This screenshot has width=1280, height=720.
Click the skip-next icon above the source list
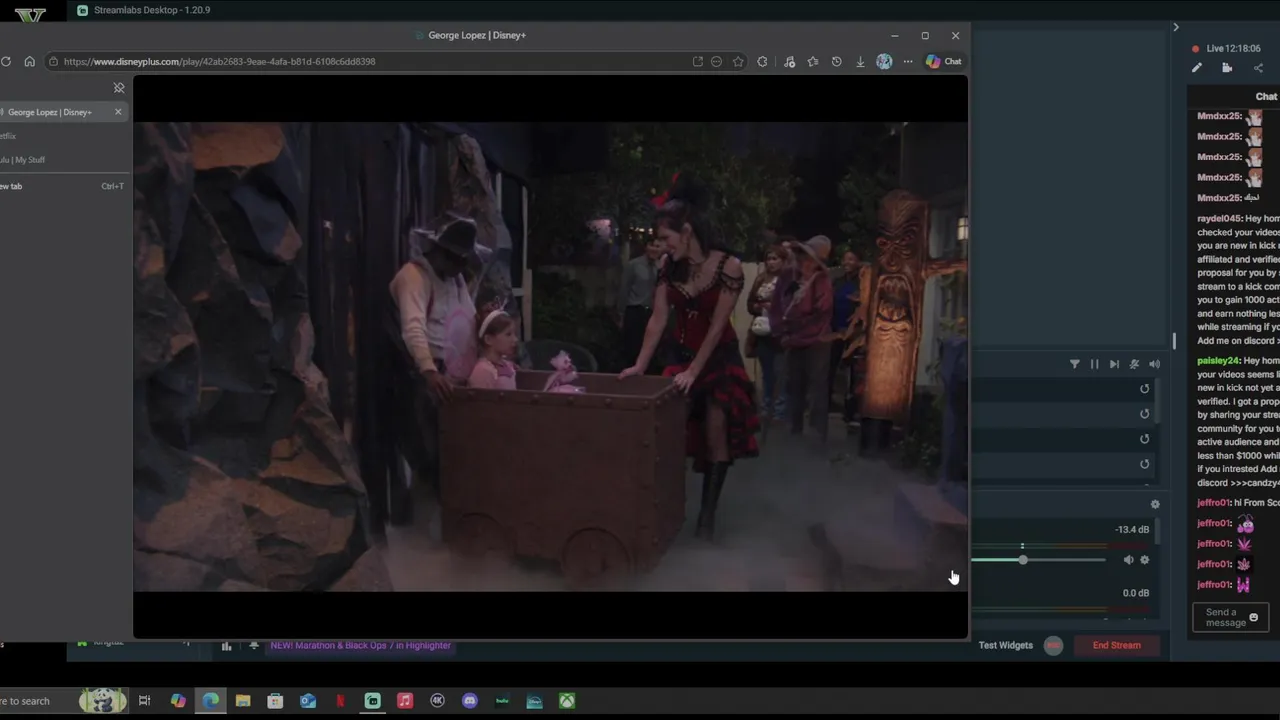(1114, 364)
